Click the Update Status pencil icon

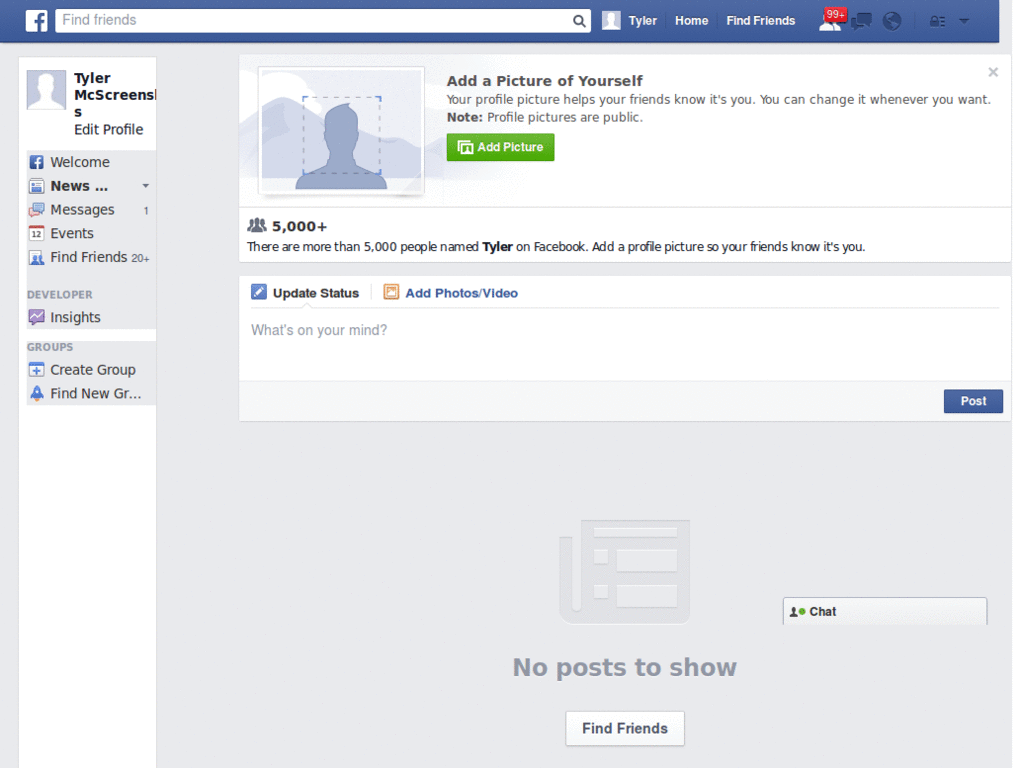coord(259,292)
